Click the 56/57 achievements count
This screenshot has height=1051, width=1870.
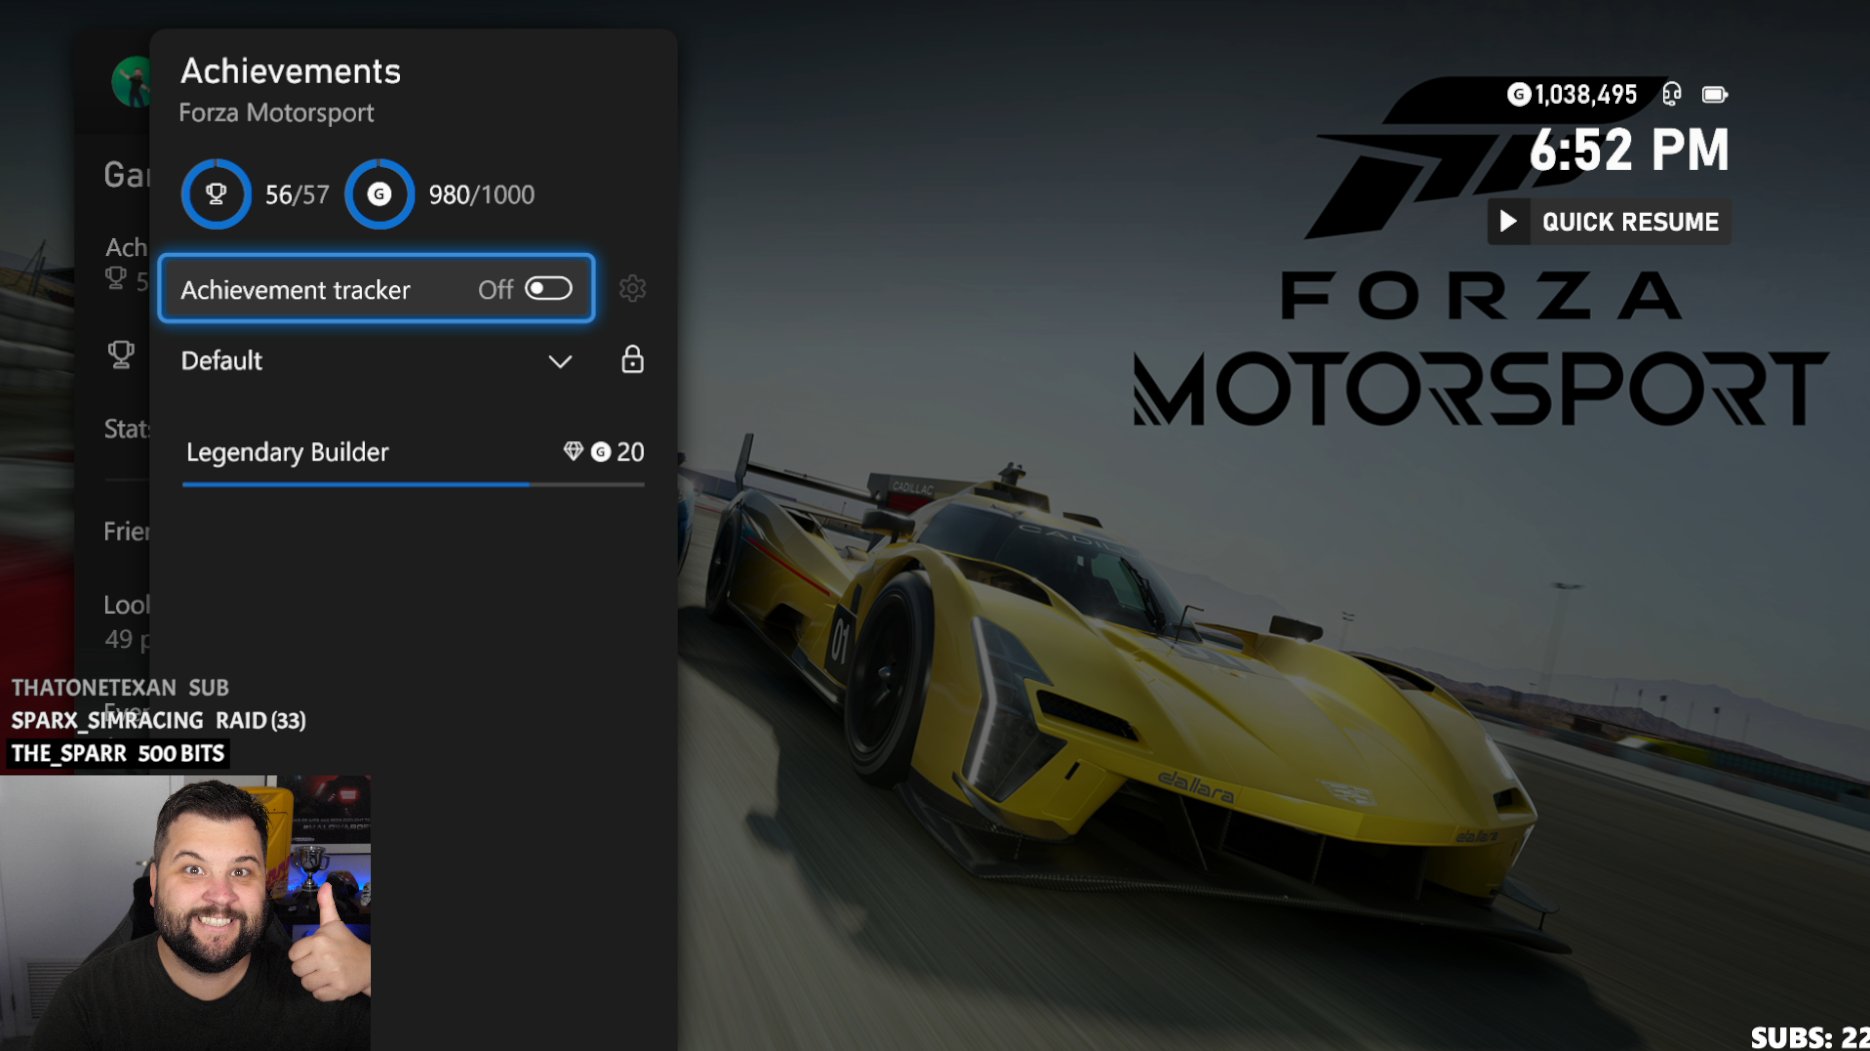(297, 195)
